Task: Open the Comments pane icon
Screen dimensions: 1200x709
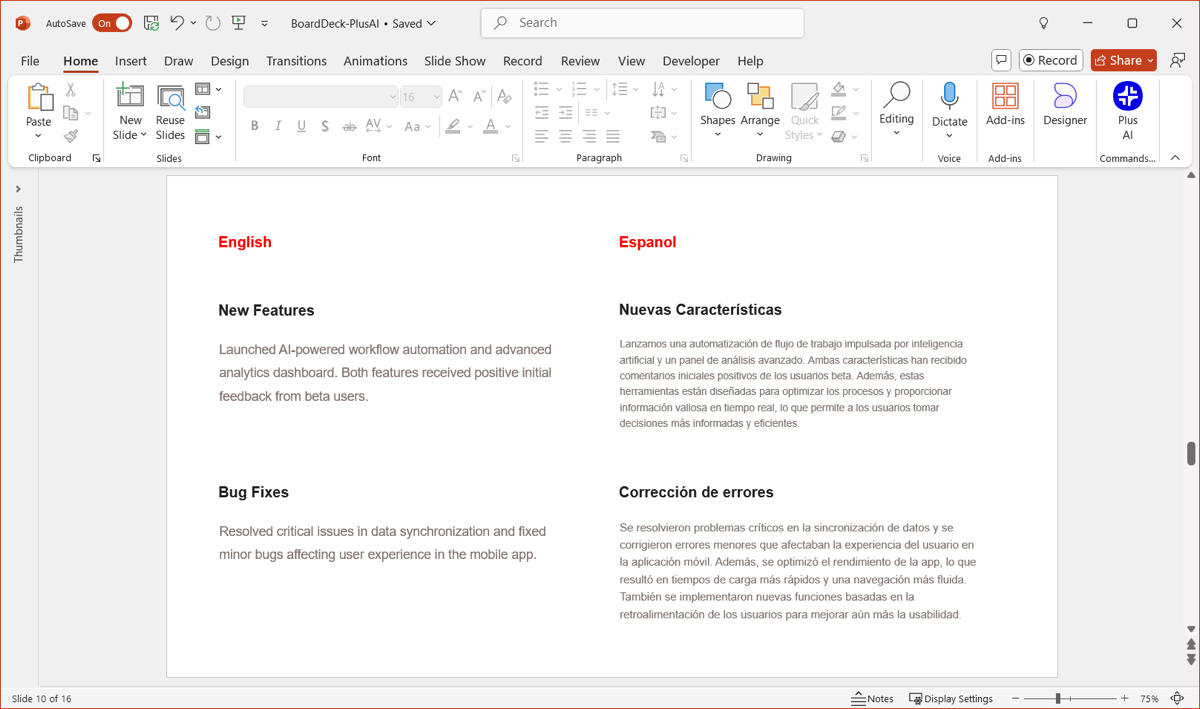Action: click(1001, 60)
